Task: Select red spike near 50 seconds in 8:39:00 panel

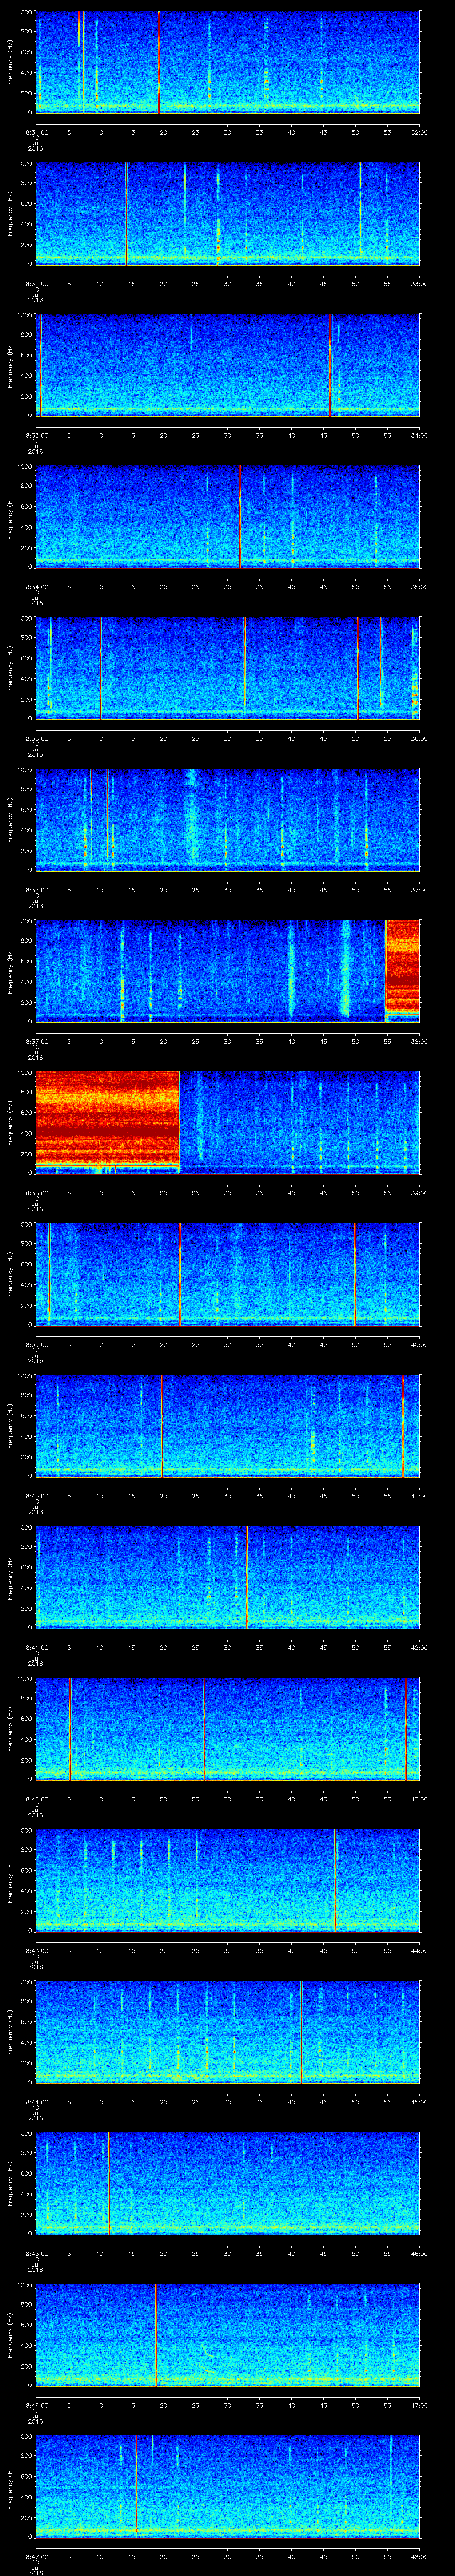Action: coord(354,1273)
